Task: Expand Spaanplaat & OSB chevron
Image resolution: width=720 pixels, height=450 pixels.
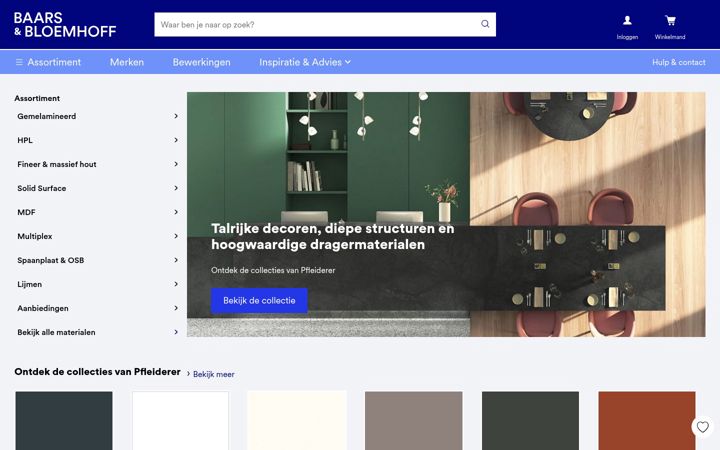Action: coord(176,260)
